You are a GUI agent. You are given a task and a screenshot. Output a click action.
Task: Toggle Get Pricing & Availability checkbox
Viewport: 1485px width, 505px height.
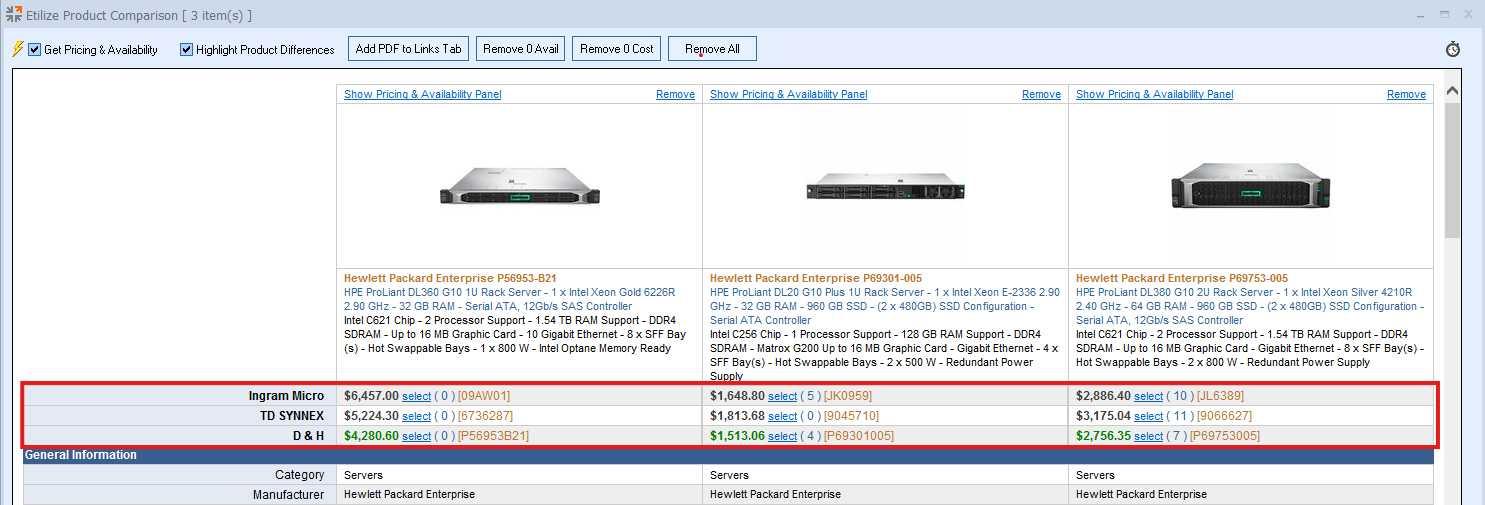pyautogui.click(x=35, y=49)
